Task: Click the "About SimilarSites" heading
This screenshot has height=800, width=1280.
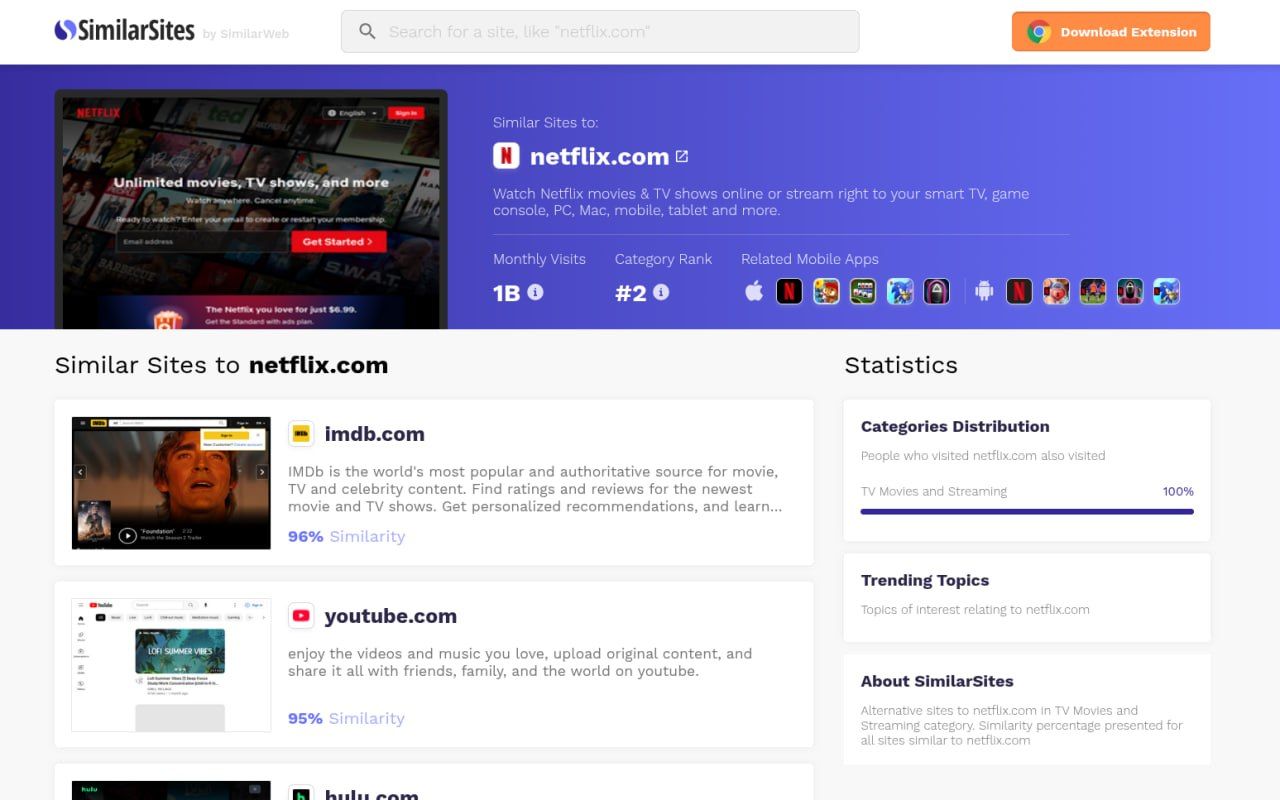Action: 937,681
